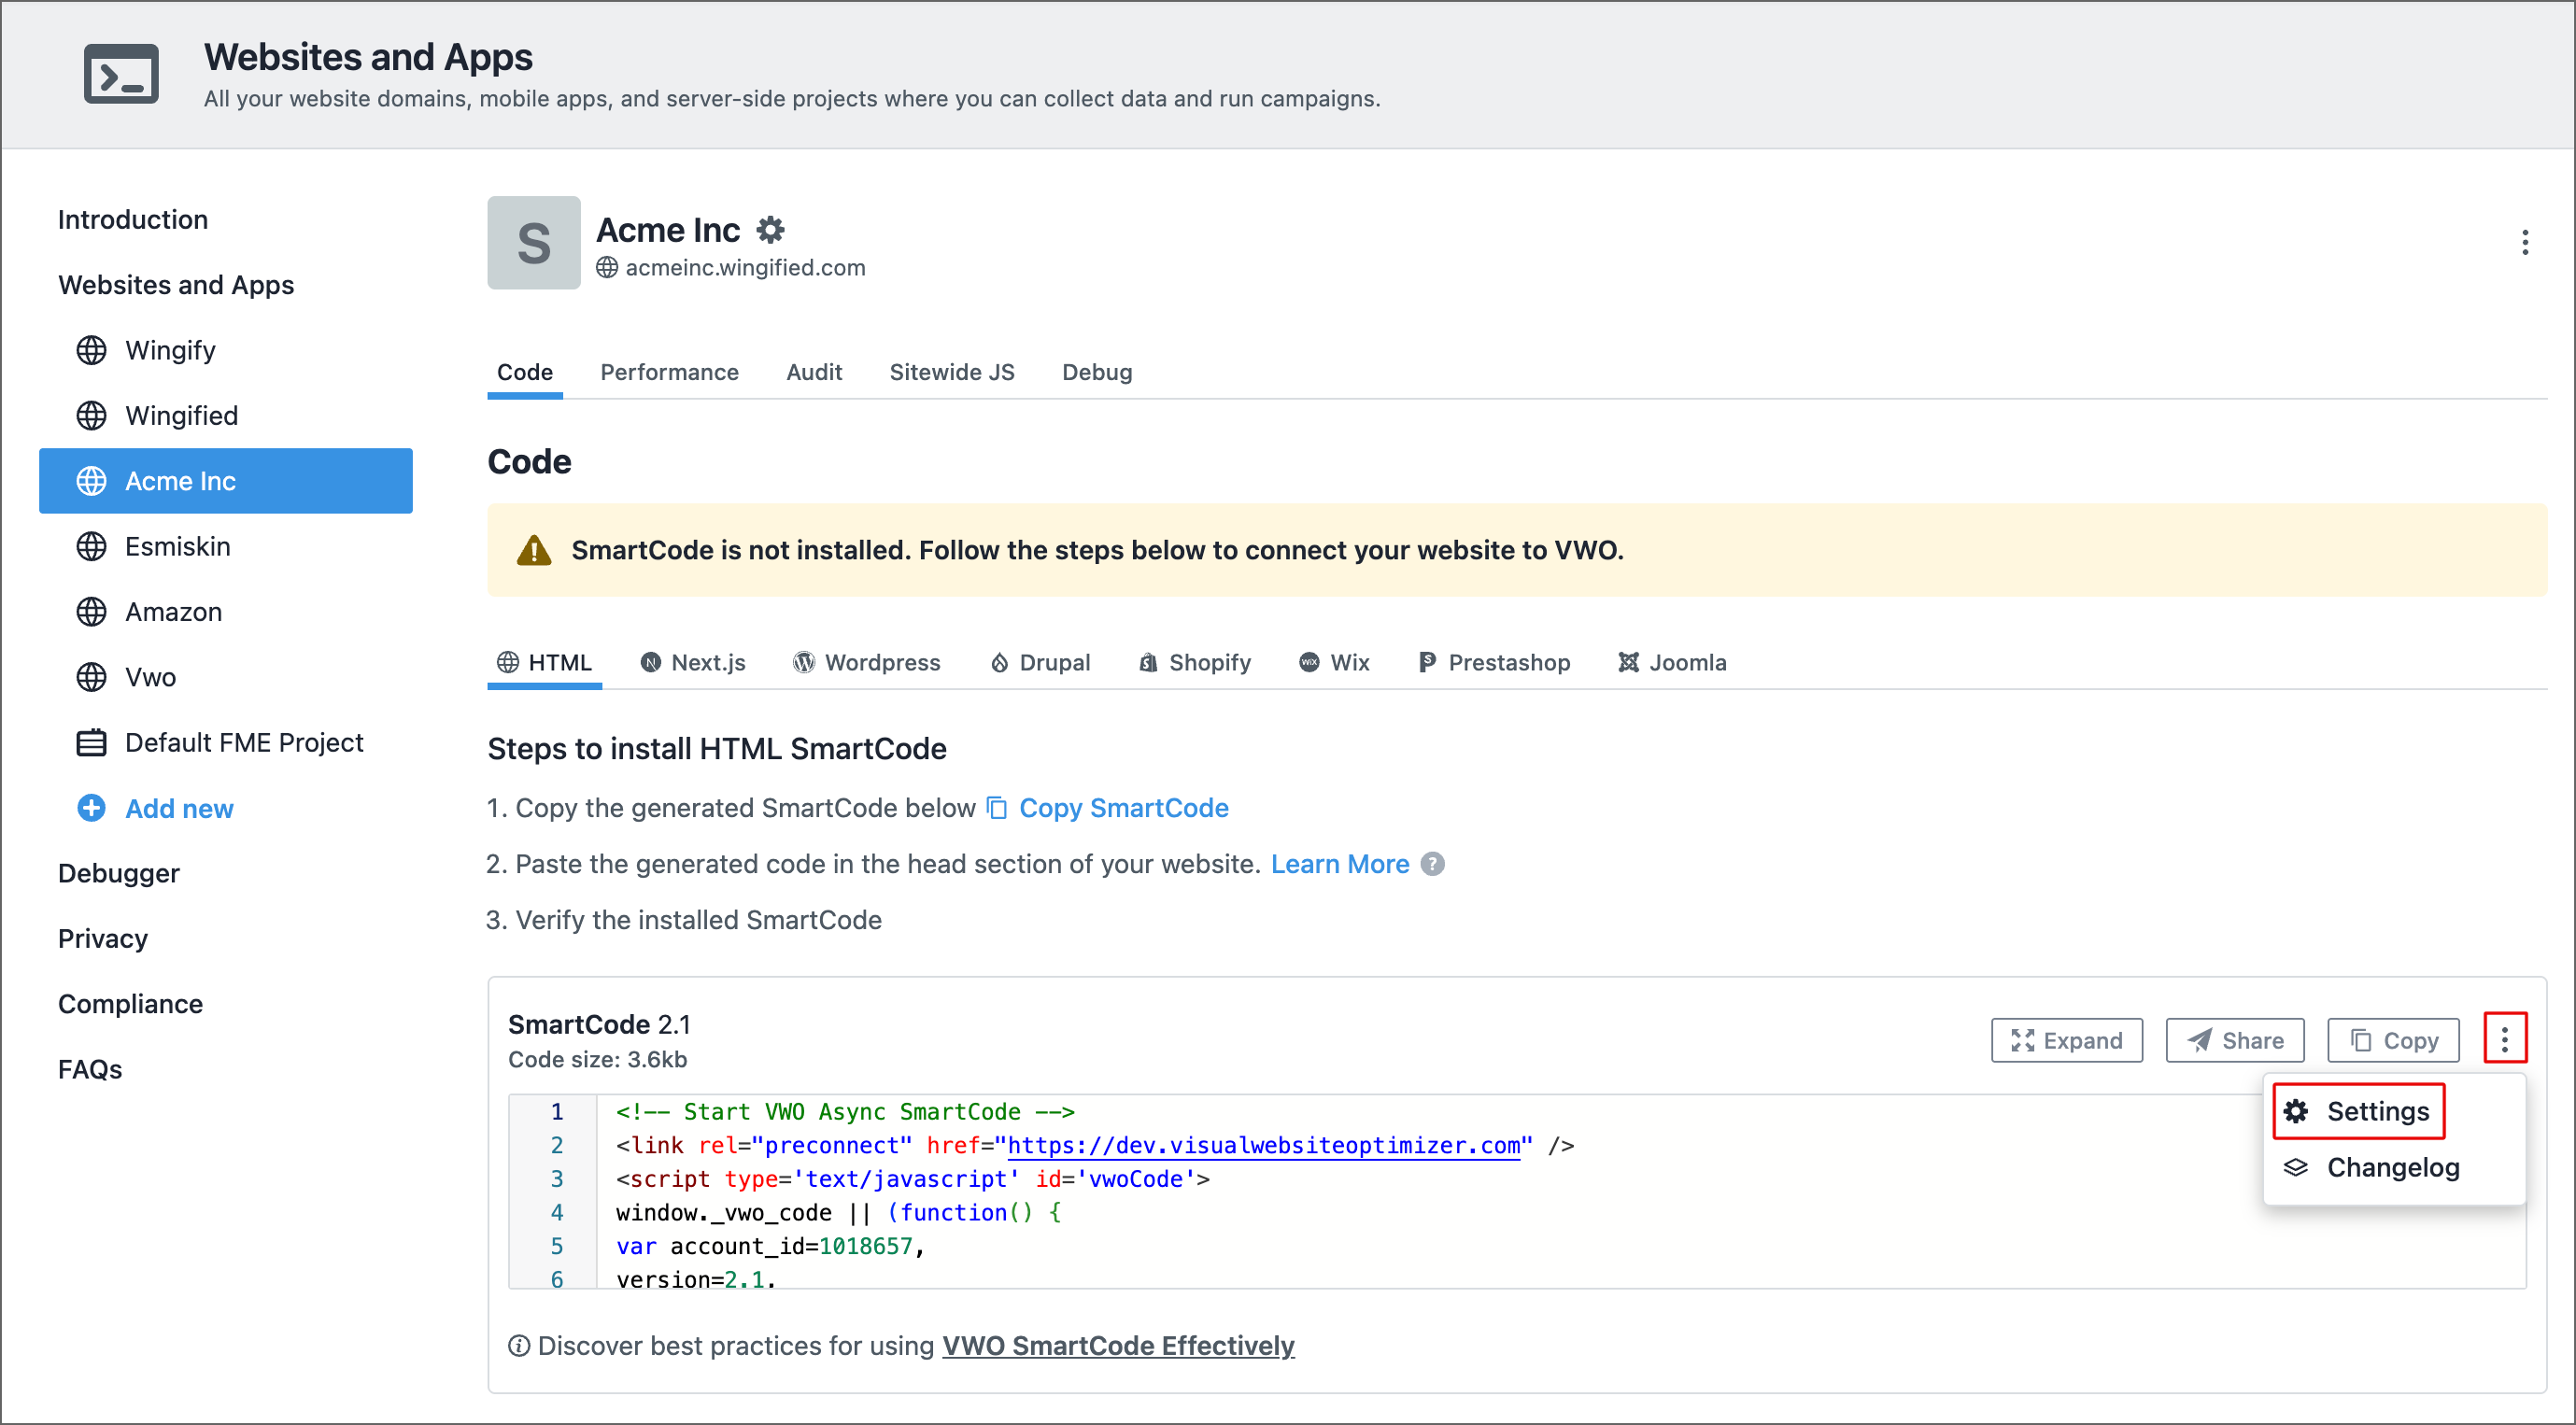Select Wingify in the sidebar
This screenshot has width=2576, height=1425.
tap(226, 350)
